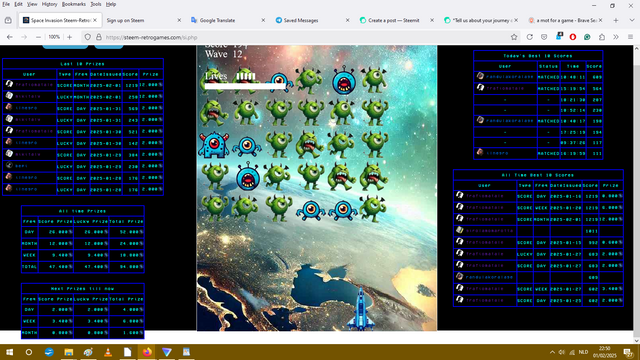Reset zoom via the 100% indicator
Image resolution: width=640 pixels, height=360 pixels.
54,37
